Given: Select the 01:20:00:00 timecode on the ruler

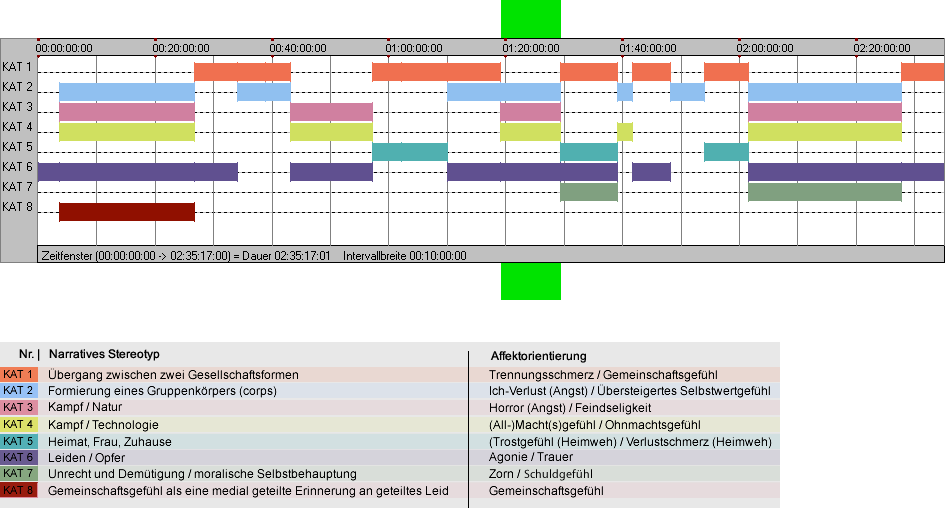Looking at the screenshot, I should [531, 48].
